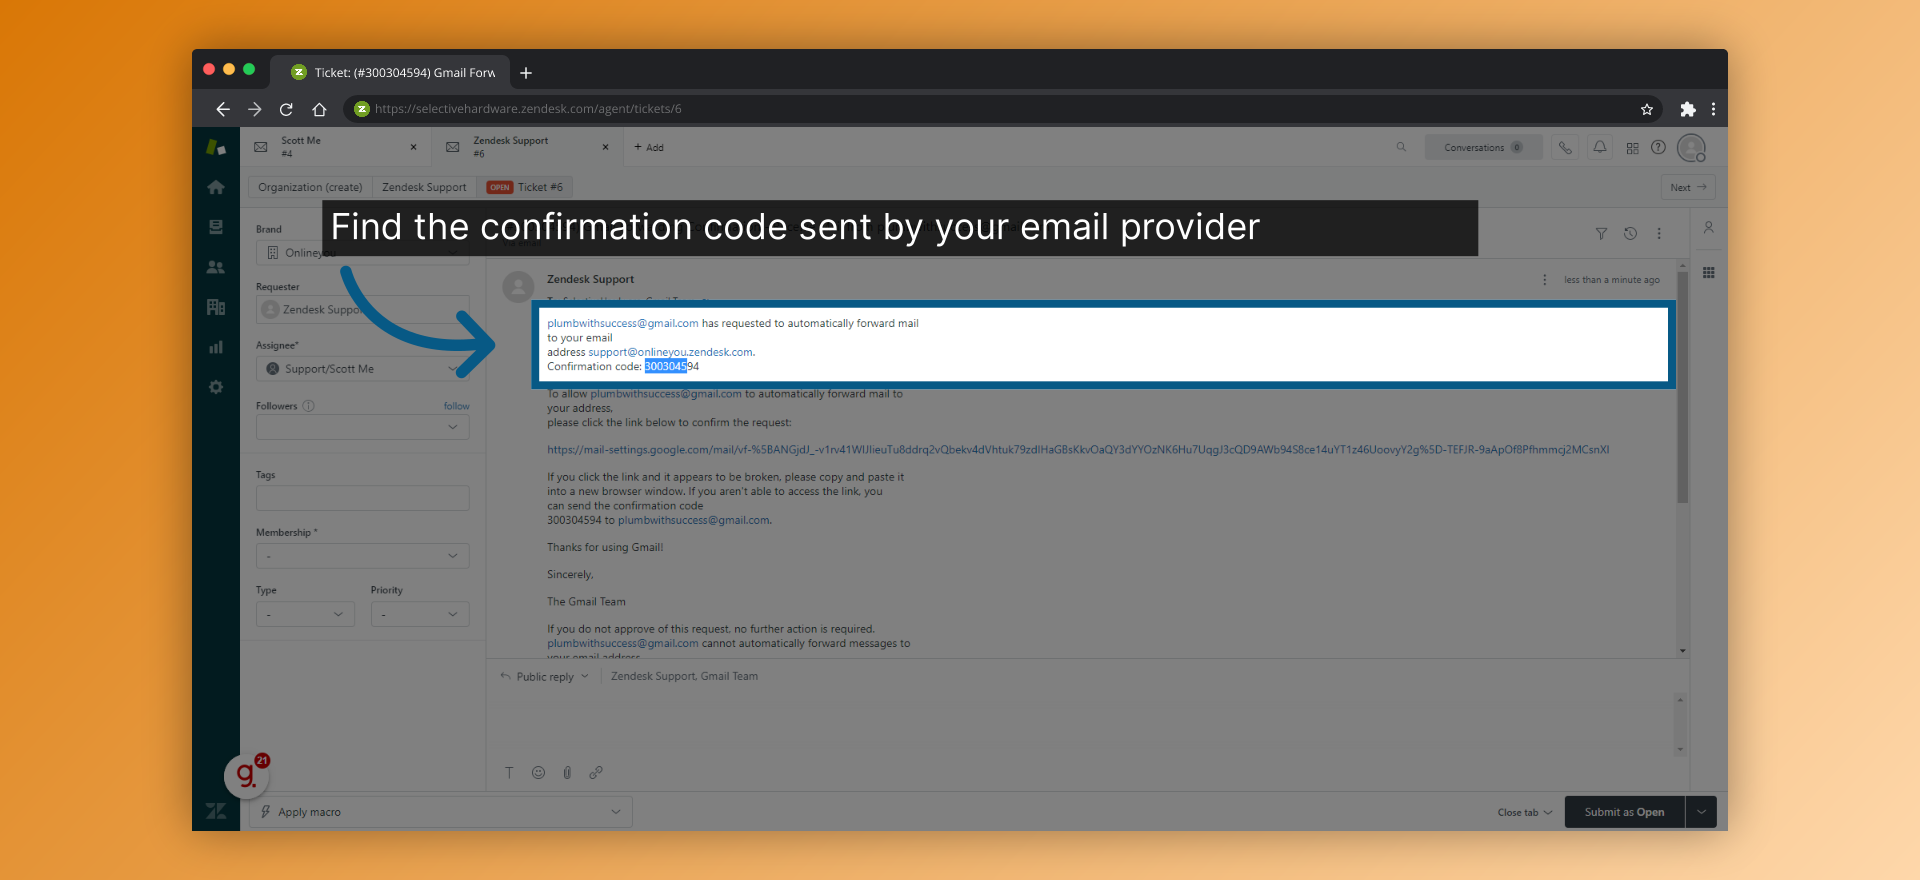Open the browser three-dot menu
This screenshot has height=880, width=1920.
tap(1713, 109)
